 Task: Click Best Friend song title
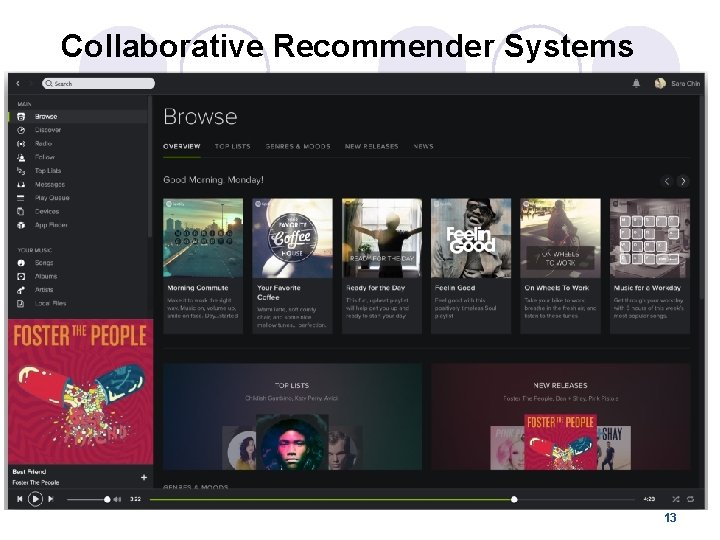[x=29, y=472]
